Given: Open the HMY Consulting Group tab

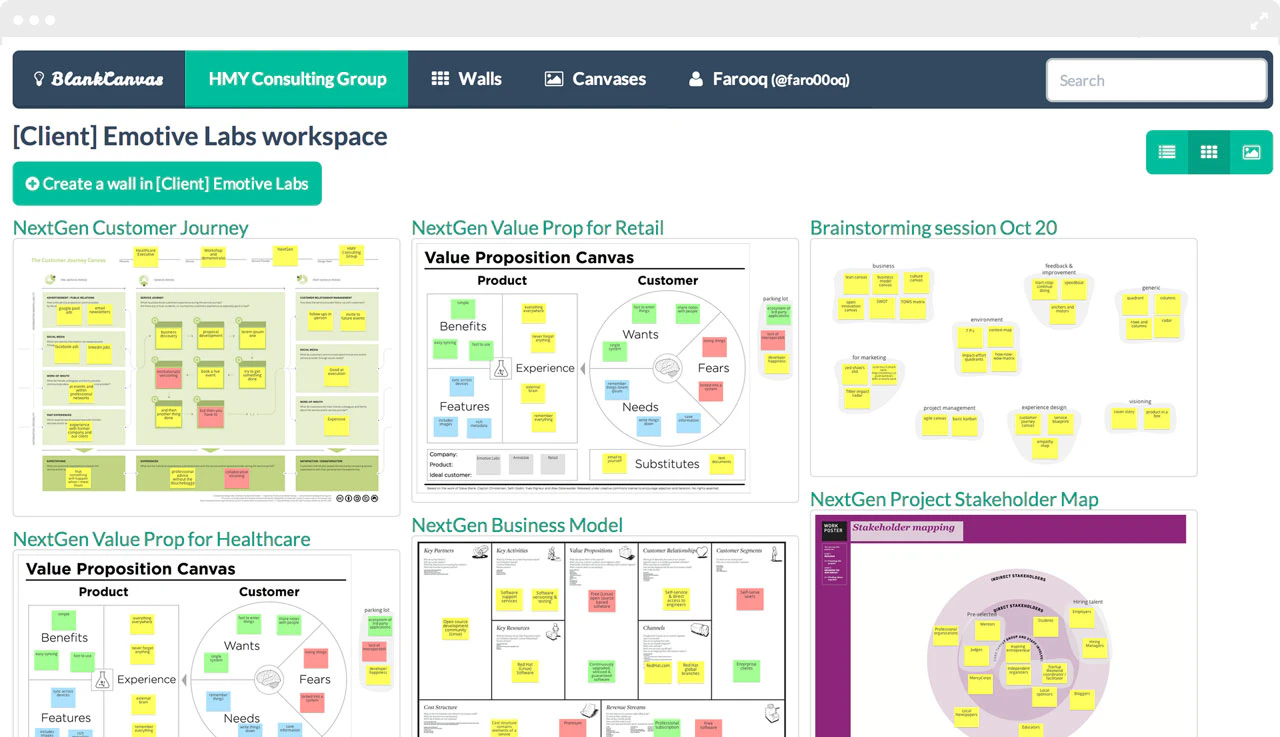Looking at the screenshot, I should pos(297,79).
